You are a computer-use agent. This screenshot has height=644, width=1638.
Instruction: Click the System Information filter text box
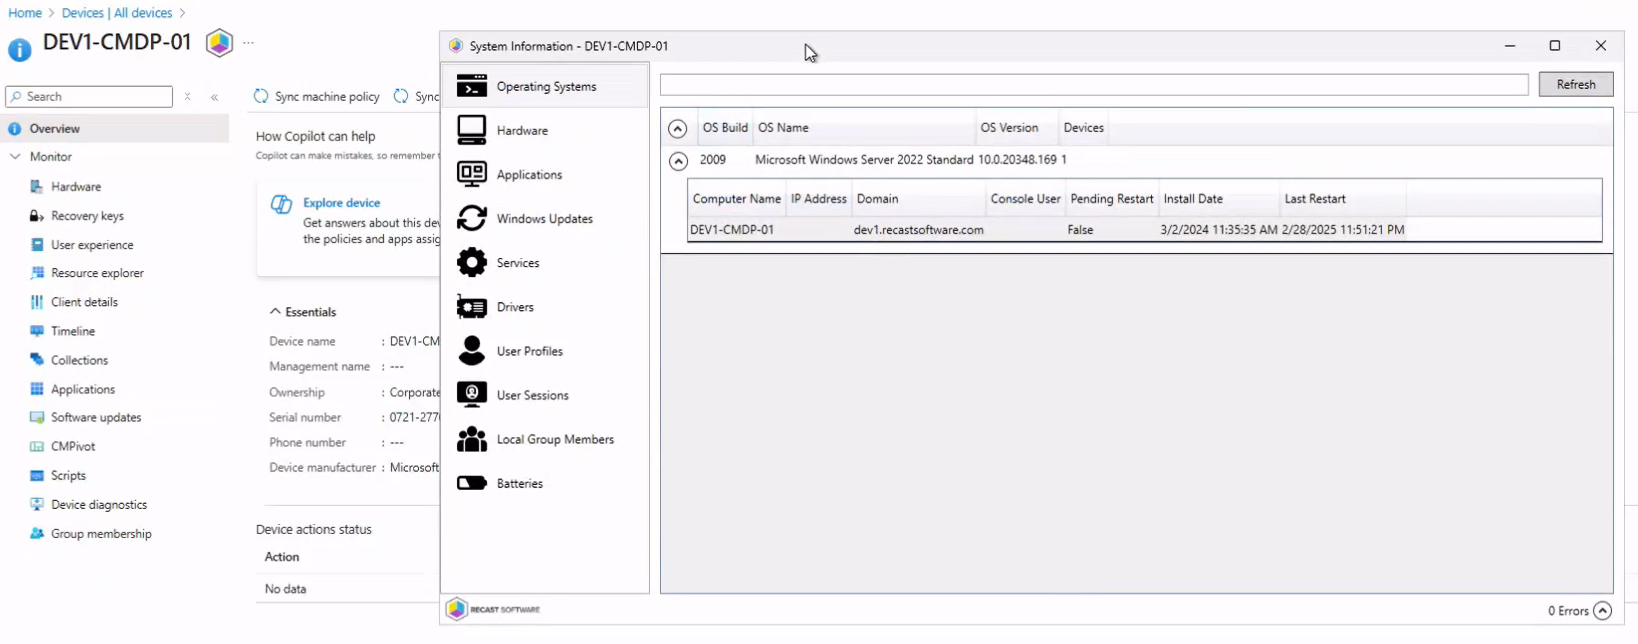tap(1094, 84)
